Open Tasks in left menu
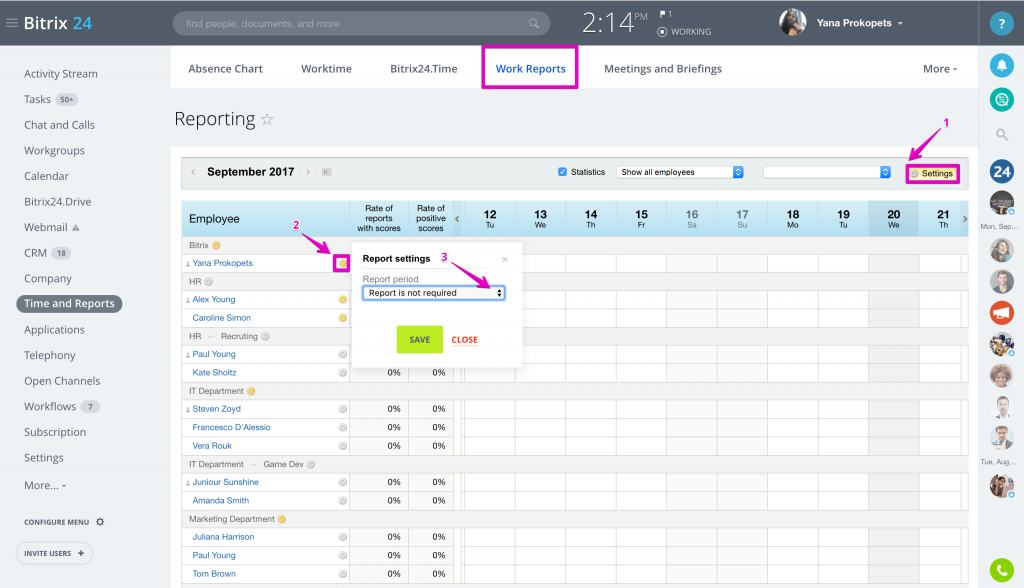Screen dimensions: 1024x588 37,99
